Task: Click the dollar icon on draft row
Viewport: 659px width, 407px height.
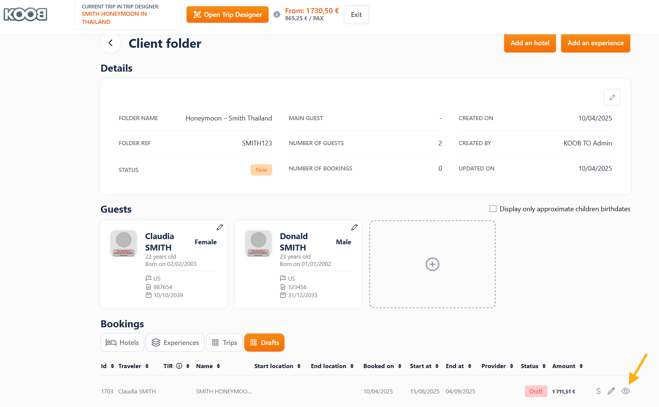Action: point(598,391)
